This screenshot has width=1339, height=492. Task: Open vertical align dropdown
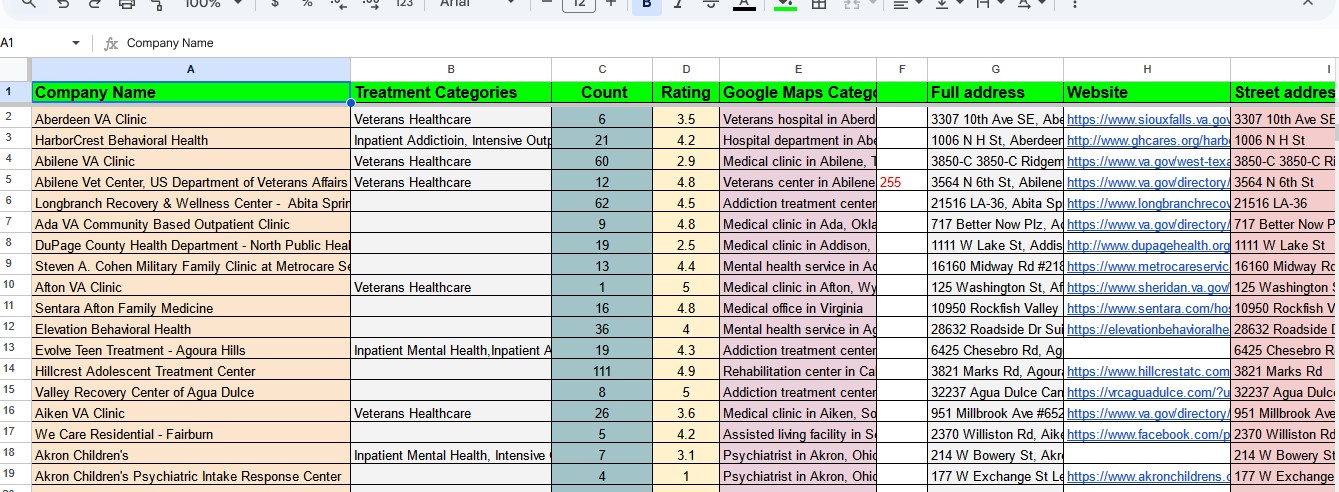[948, 3]
